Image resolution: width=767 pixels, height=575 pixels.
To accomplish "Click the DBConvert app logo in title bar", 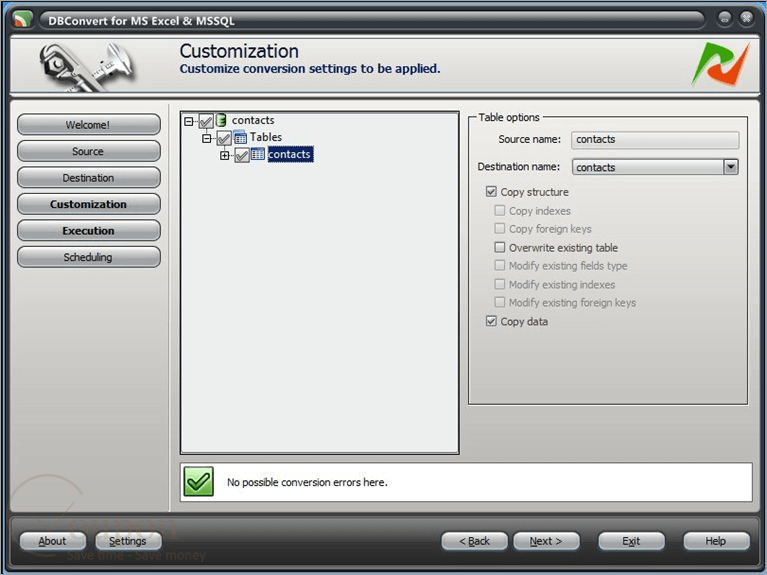I will coord(23,20).
